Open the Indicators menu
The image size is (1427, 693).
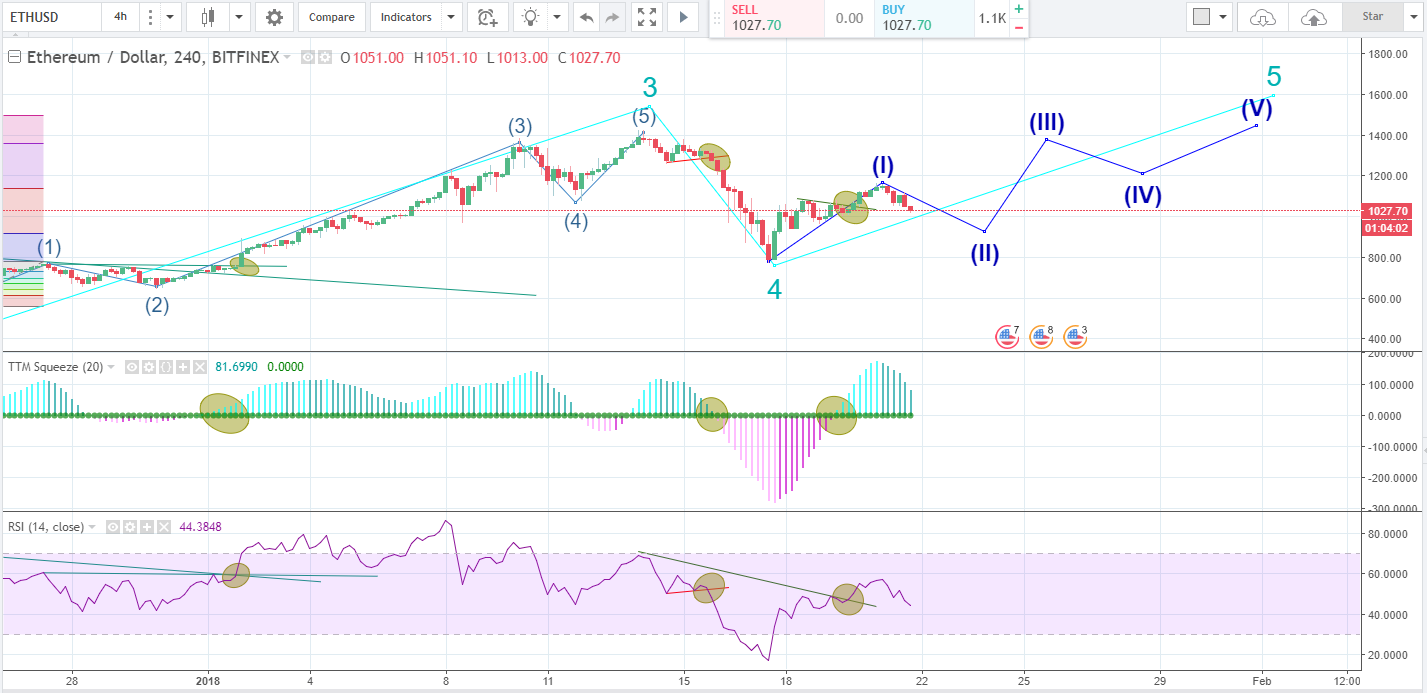(x=407, y=17)
